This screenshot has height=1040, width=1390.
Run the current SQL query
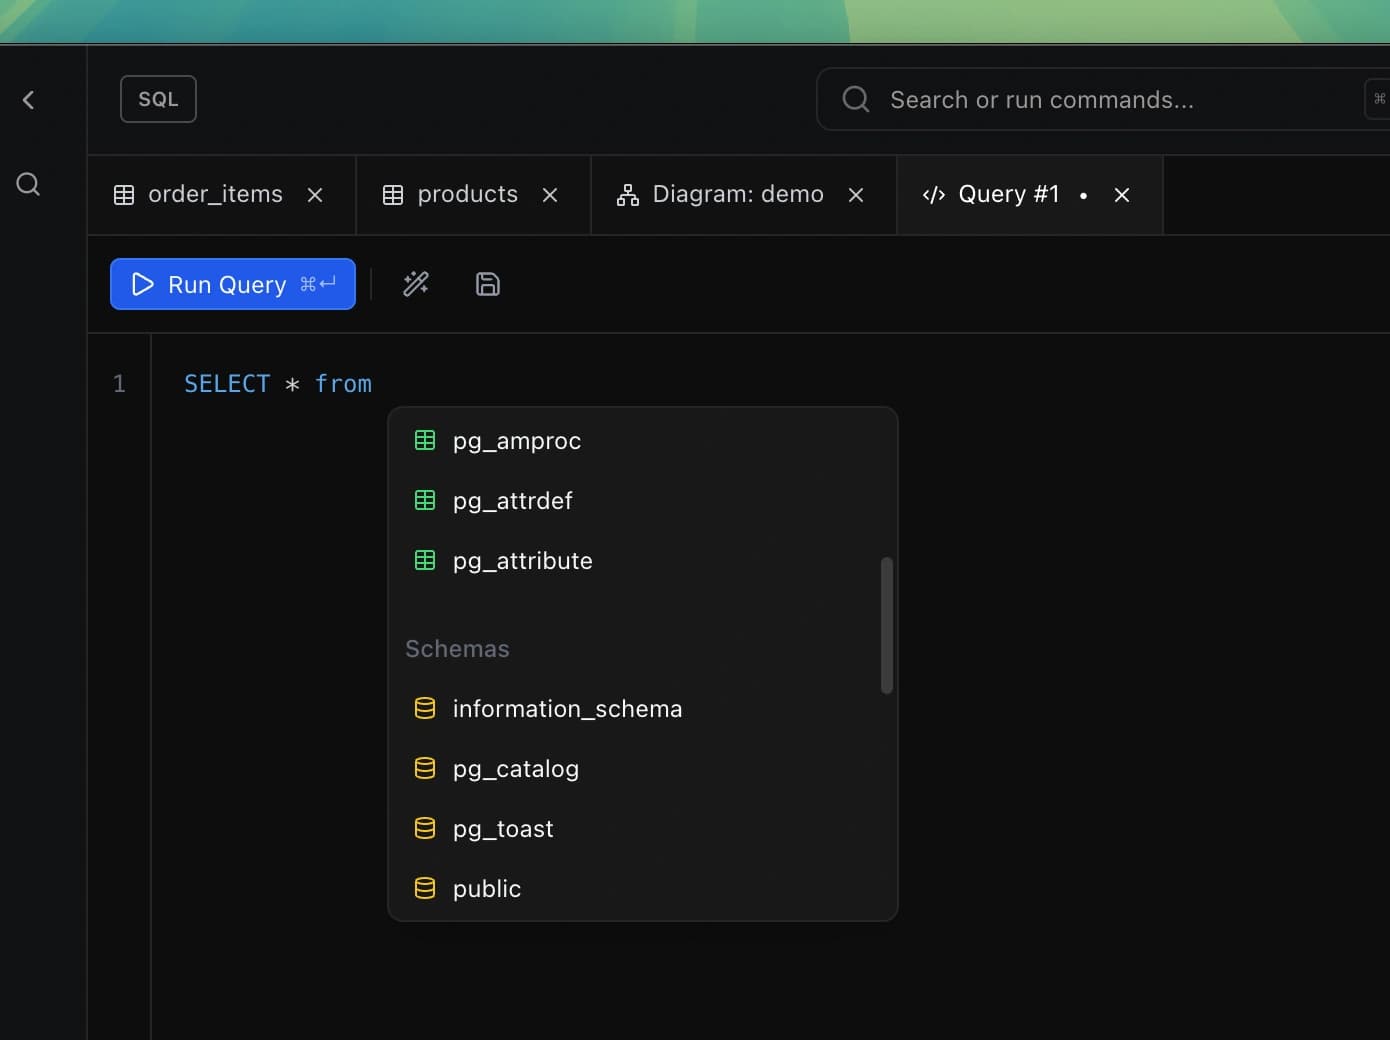point(232,284)
